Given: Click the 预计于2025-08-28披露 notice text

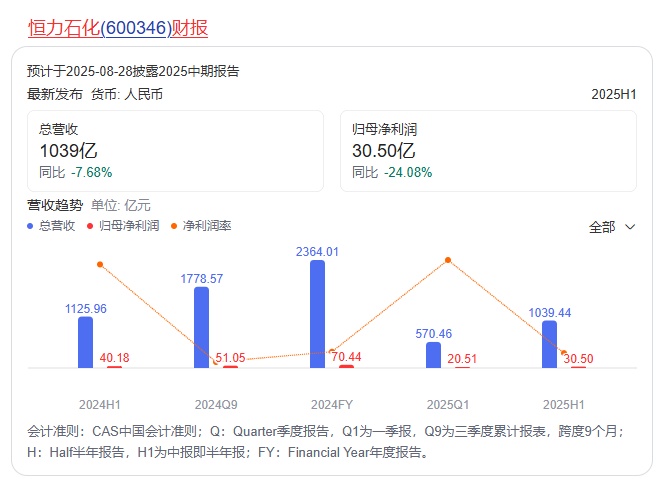Looking at the screenshot, I should (133, 71).
